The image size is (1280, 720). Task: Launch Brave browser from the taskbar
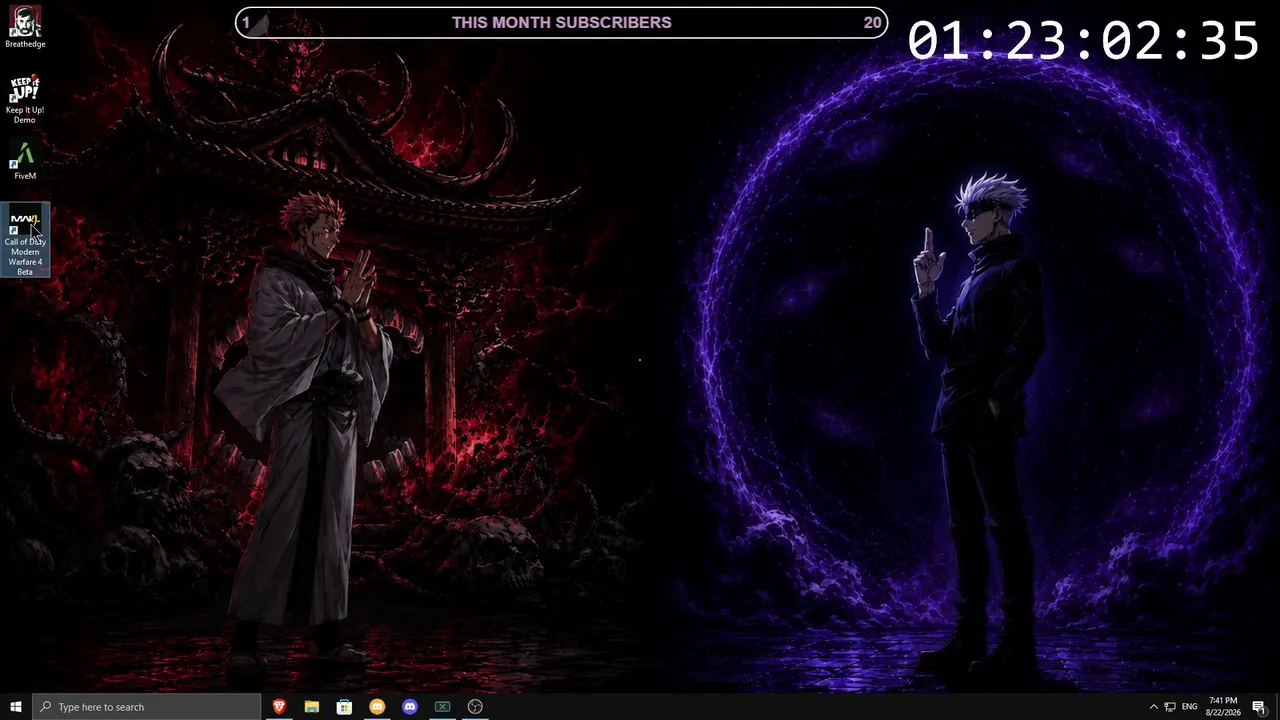point(279,707)
